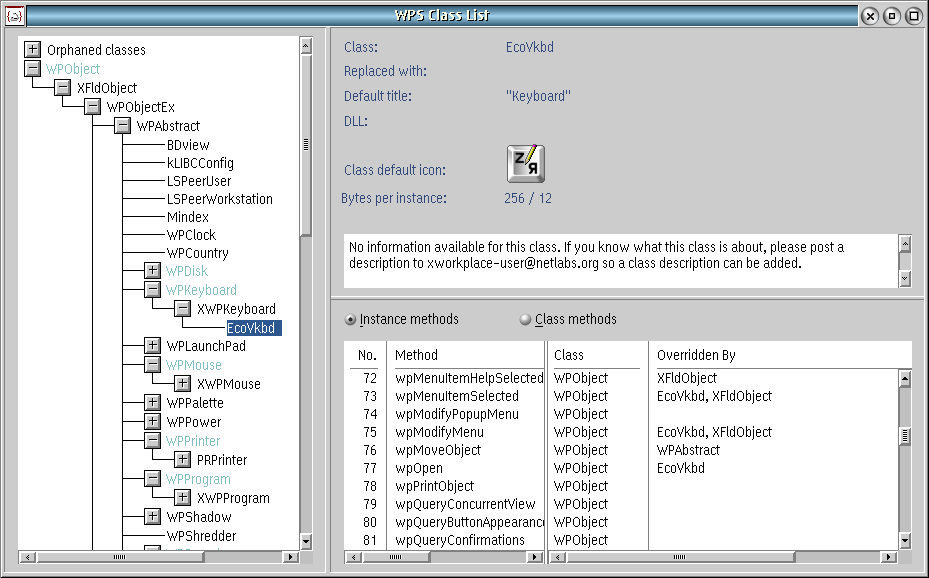Click the Keyboard class default icon

tap(526, 163)
